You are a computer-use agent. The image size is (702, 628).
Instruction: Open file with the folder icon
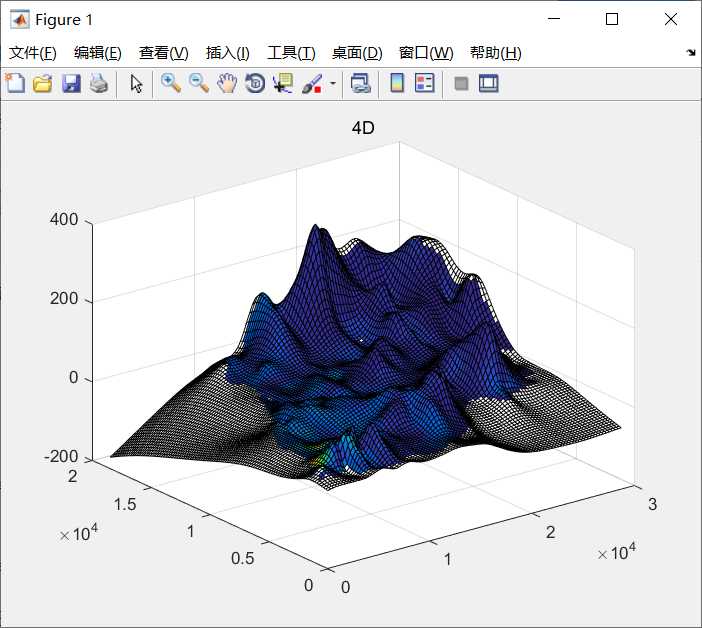point(43,83)
